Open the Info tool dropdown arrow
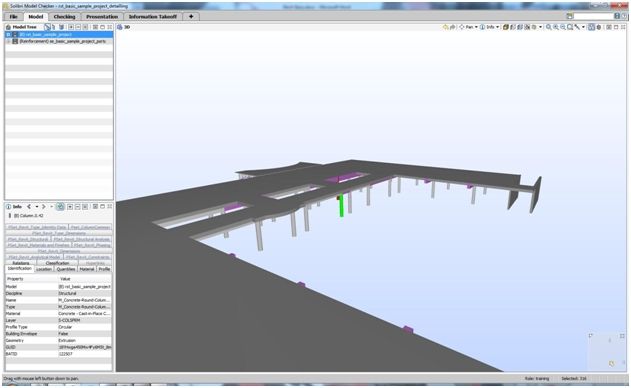This screenshot has width=631, height=388. coord(497,27)
